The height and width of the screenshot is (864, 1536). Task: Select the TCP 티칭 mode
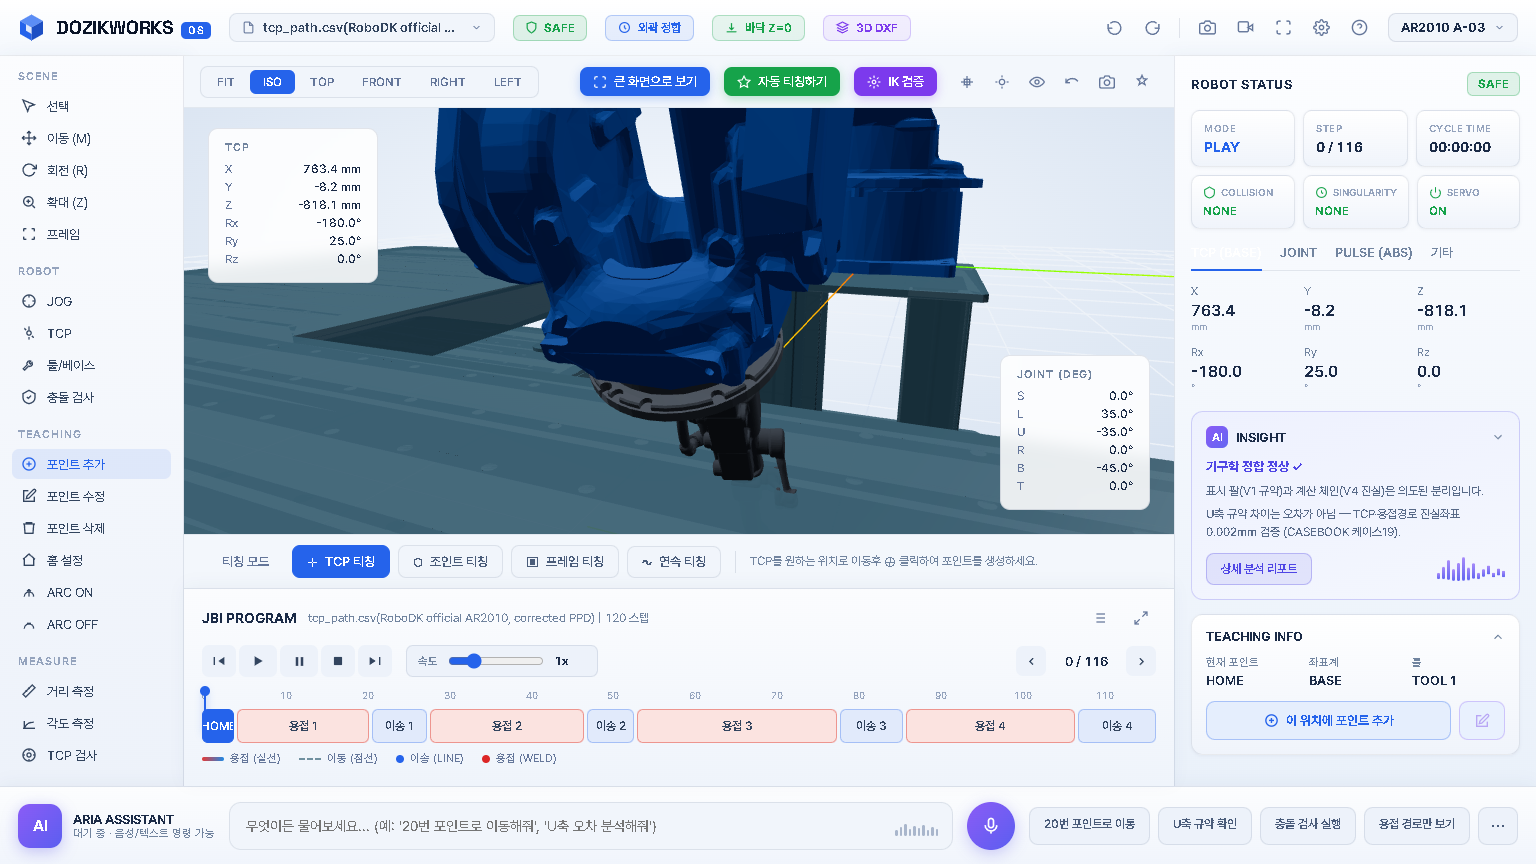(x=341, y=562)
